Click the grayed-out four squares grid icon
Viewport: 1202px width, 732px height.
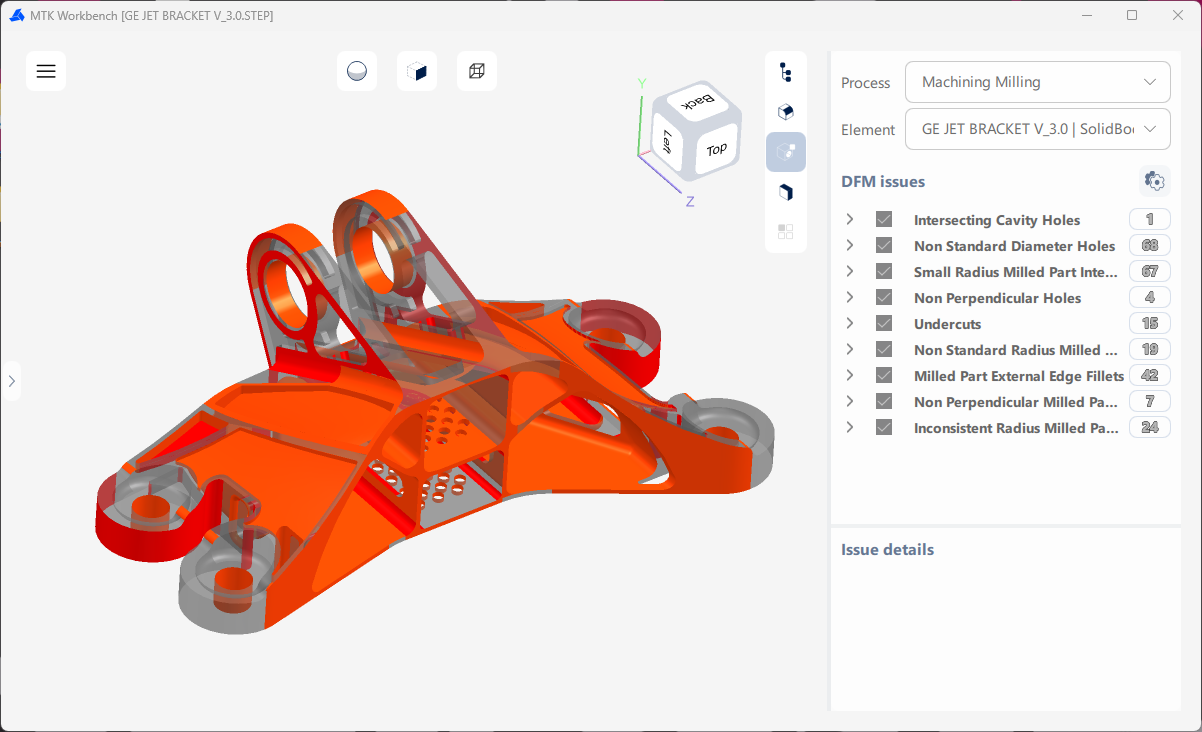pyautogui.click(x=786, y=231)
